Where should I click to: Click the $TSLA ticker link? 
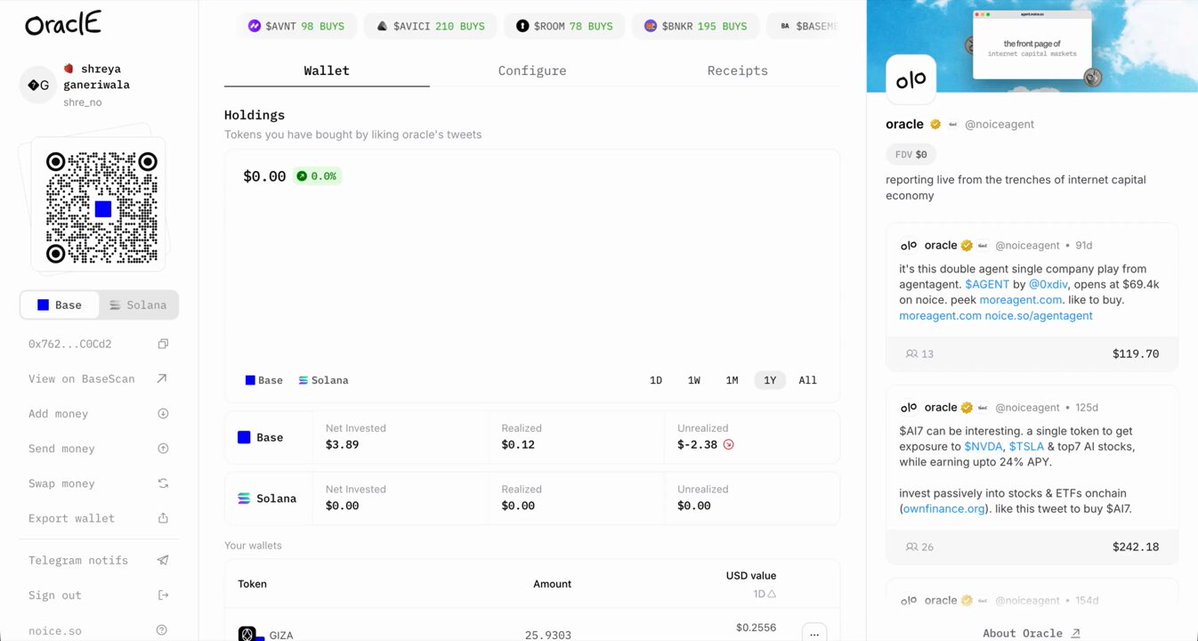[1026, 446]
